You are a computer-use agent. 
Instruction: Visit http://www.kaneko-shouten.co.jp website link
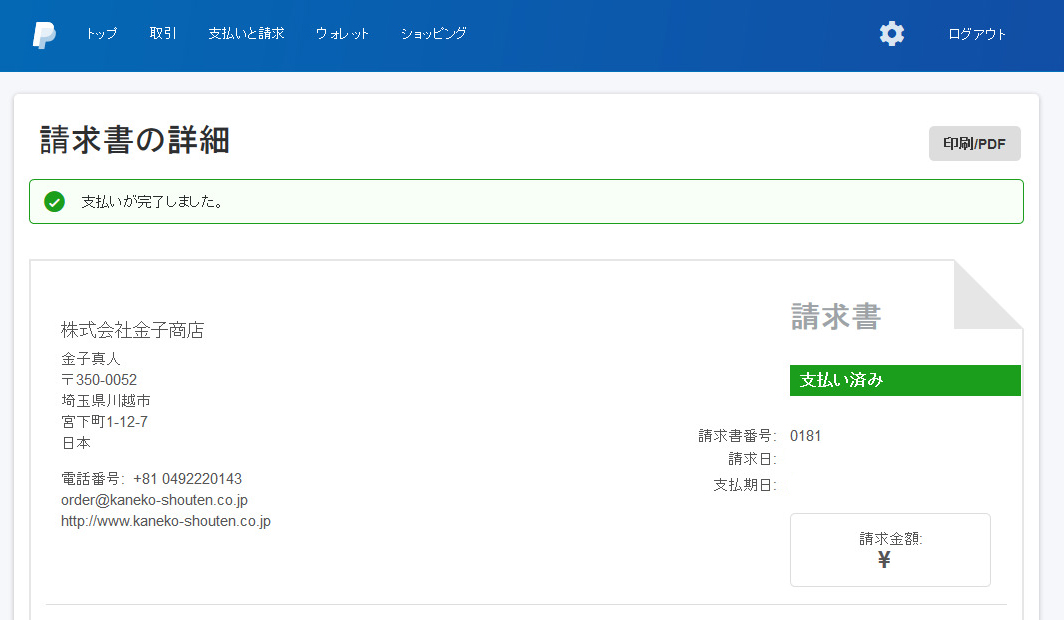pos(167,521)
